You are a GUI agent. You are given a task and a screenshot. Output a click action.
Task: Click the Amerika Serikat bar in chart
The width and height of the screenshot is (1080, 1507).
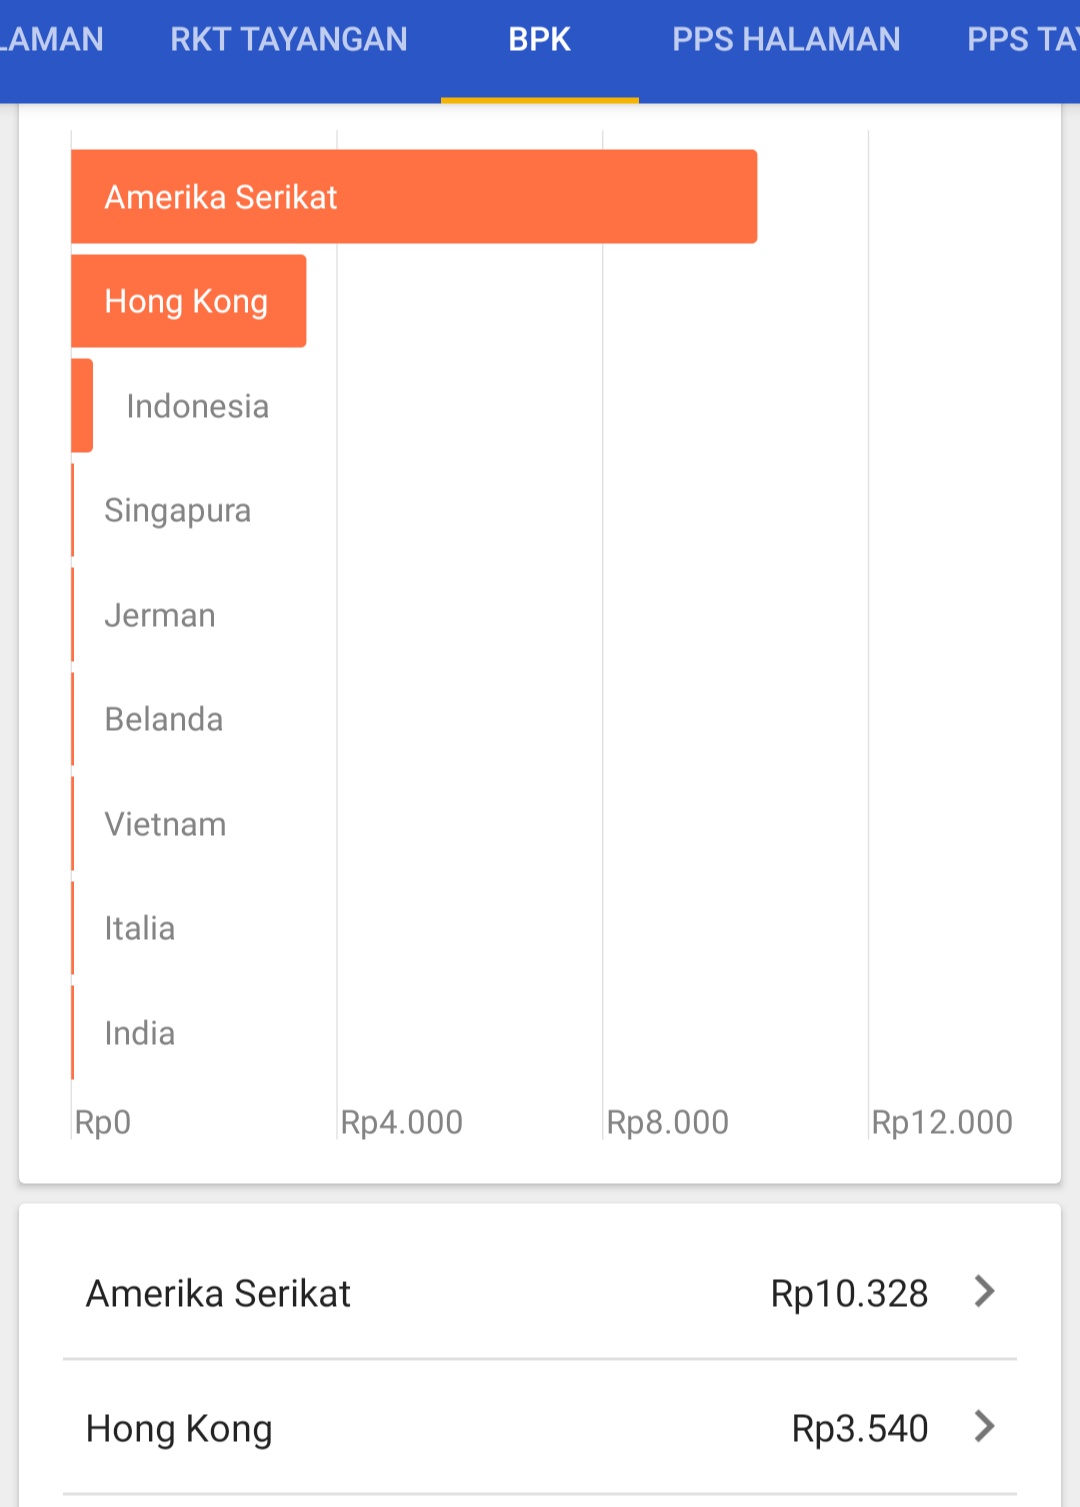coord(414,197)
